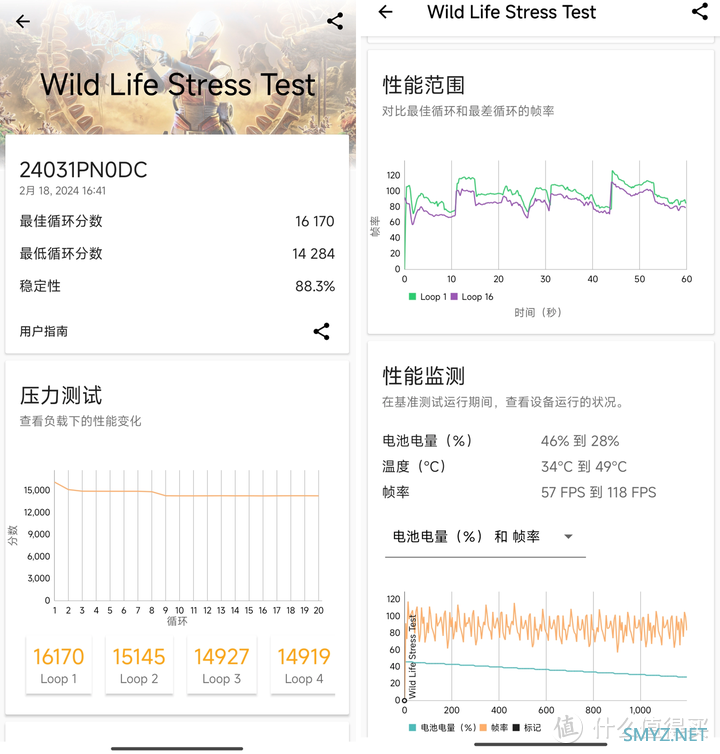Click the teal 电池电量 legend swatch
Image resolution: width=720 pixels, height=754 pixels.
412,728
